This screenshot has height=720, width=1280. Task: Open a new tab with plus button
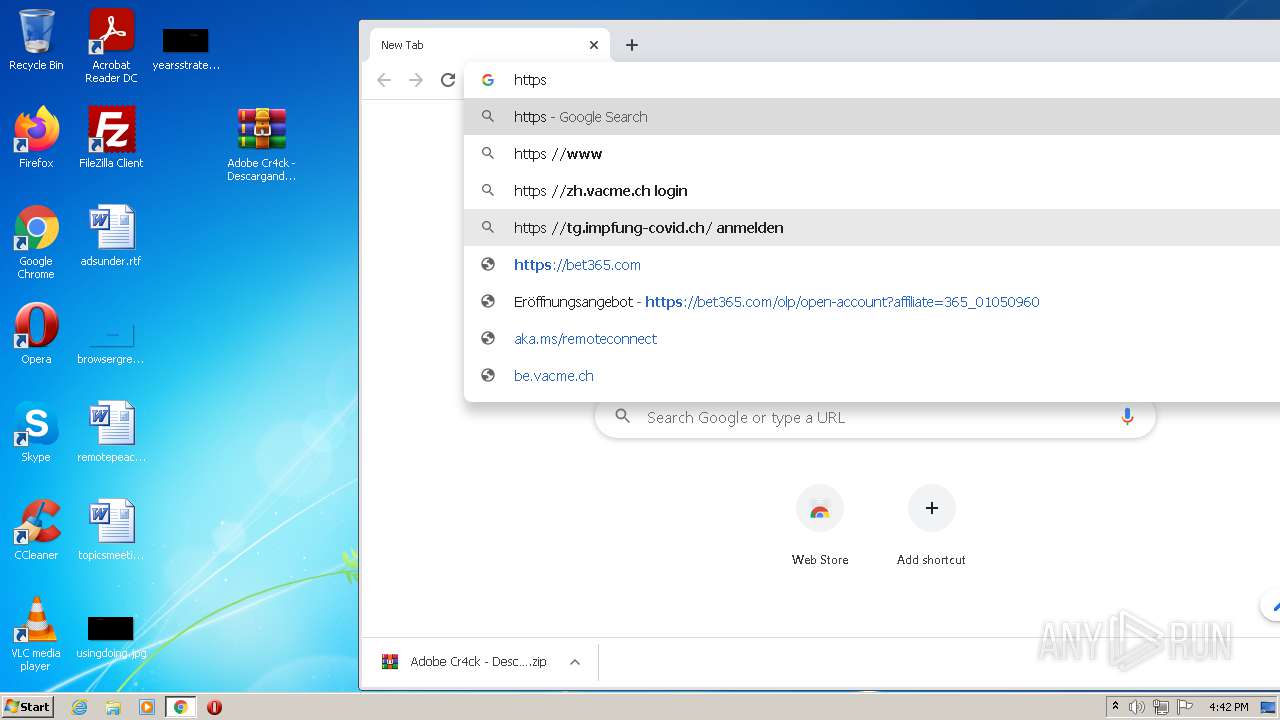(632, 45)
